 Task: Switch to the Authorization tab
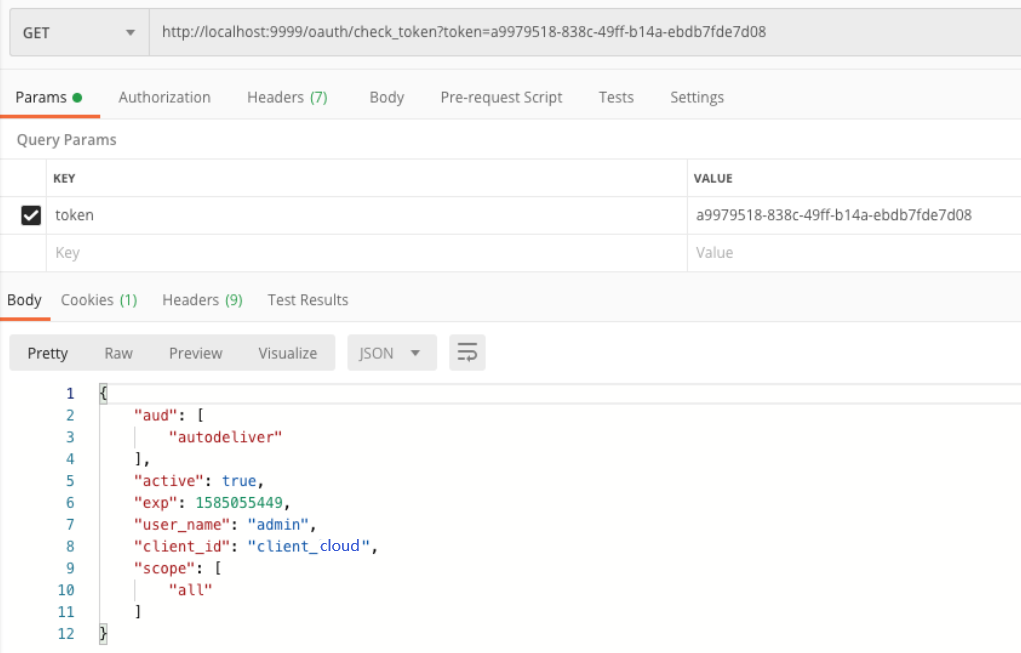tap(164, 97)
